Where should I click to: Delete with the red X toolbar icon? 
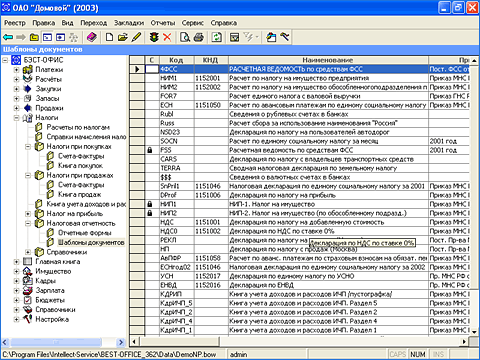[x=167, y=37]
